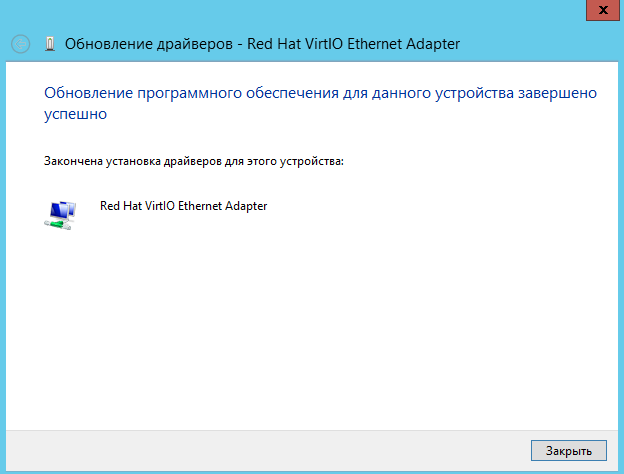The width and height of the screenshot is (624, 474).
Task: Click the Закрыть button
Action: pos(568,450)
